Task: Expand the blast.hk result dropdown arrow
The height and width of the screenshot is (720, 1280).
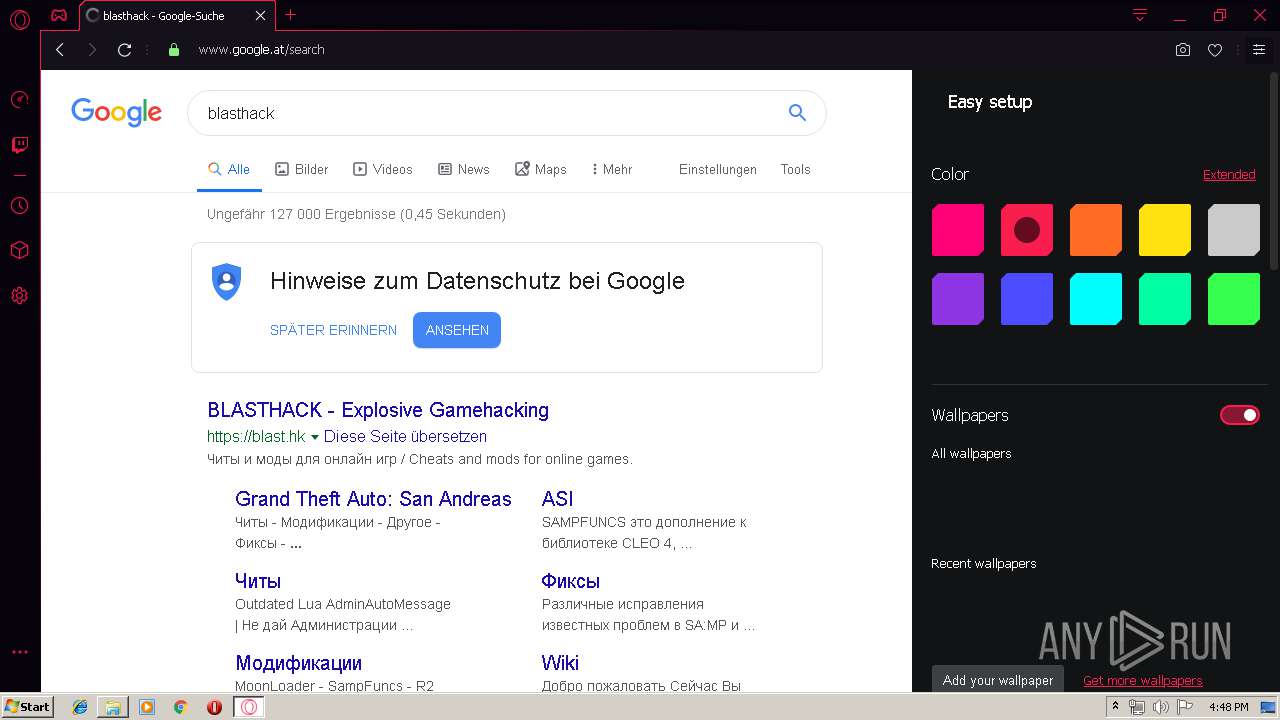Action: (x=315, y=437)
